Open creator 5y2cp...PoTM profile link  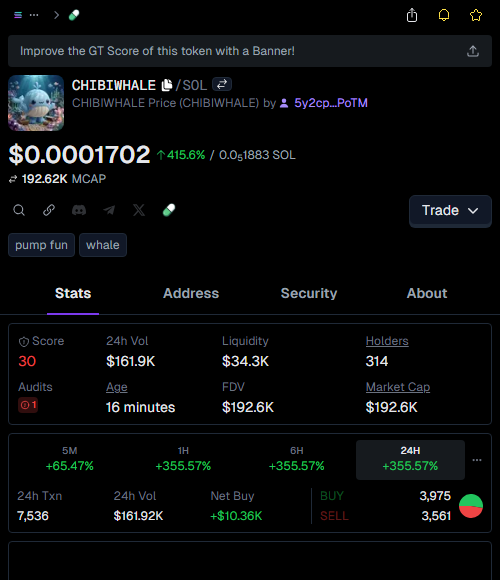point(331,103)
